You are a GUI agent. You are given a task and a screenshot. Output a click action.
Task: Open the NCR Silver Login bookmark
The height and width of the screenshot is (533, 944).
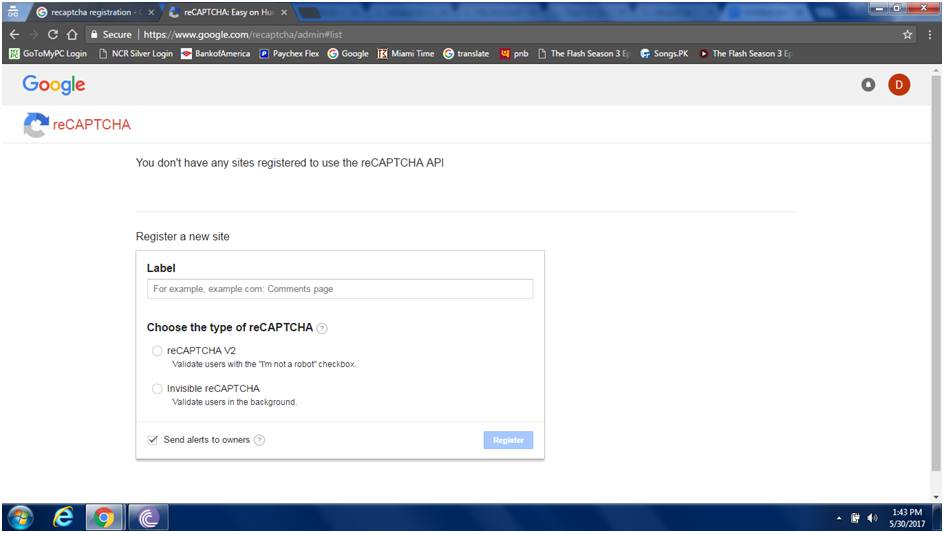[x=135, y=54]
